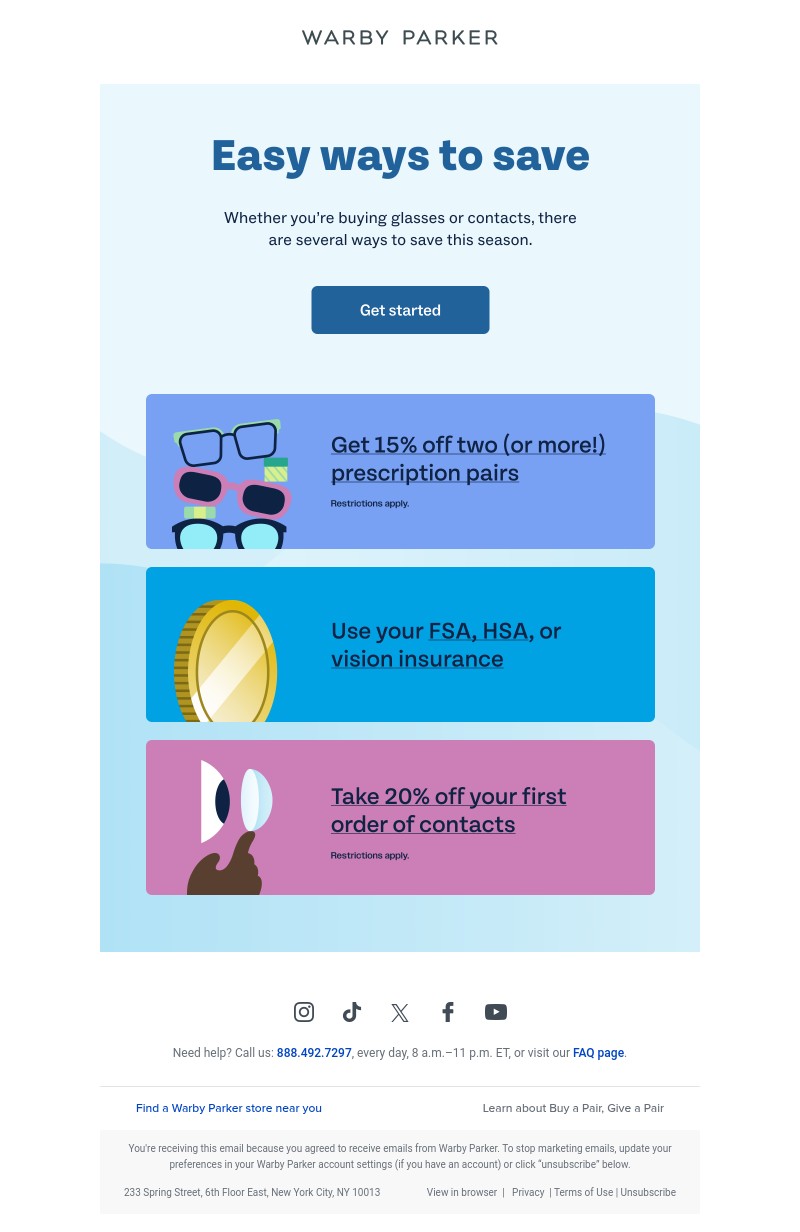
Task: Unsubscribe from marketing emails
Action: 648,1192
